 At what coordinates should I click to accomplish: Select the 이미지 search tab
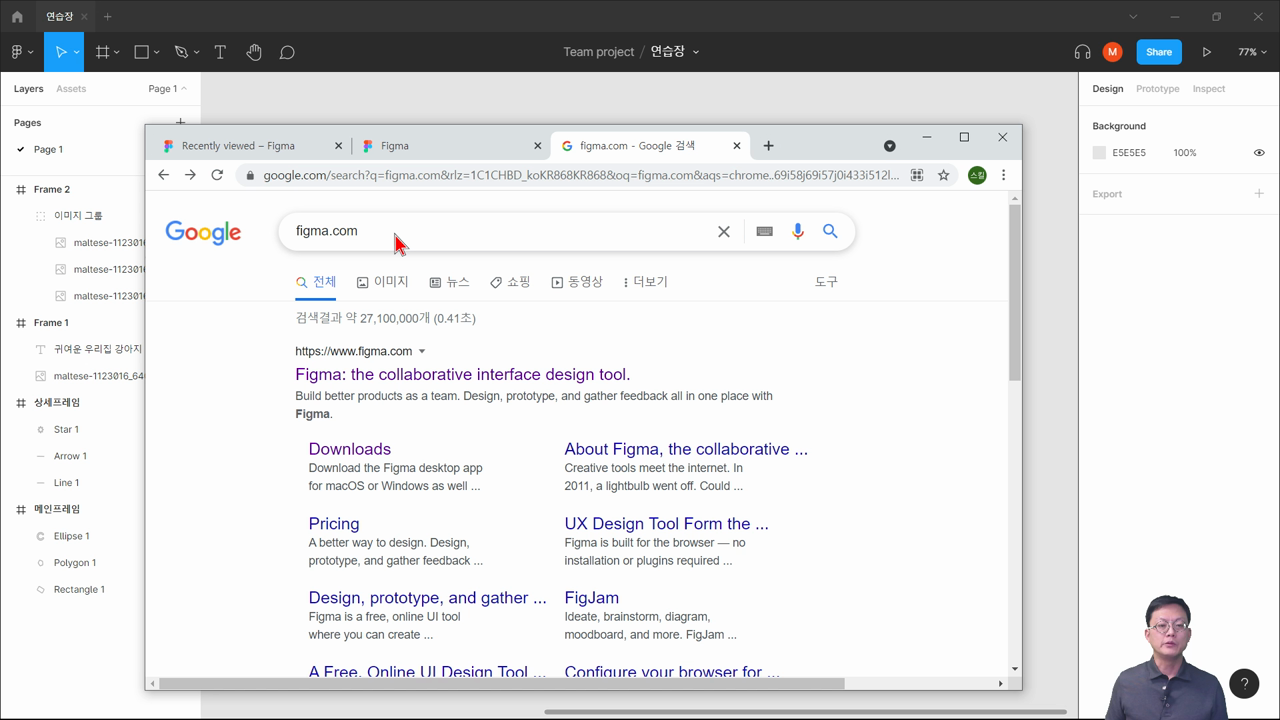tap(383, 282)
